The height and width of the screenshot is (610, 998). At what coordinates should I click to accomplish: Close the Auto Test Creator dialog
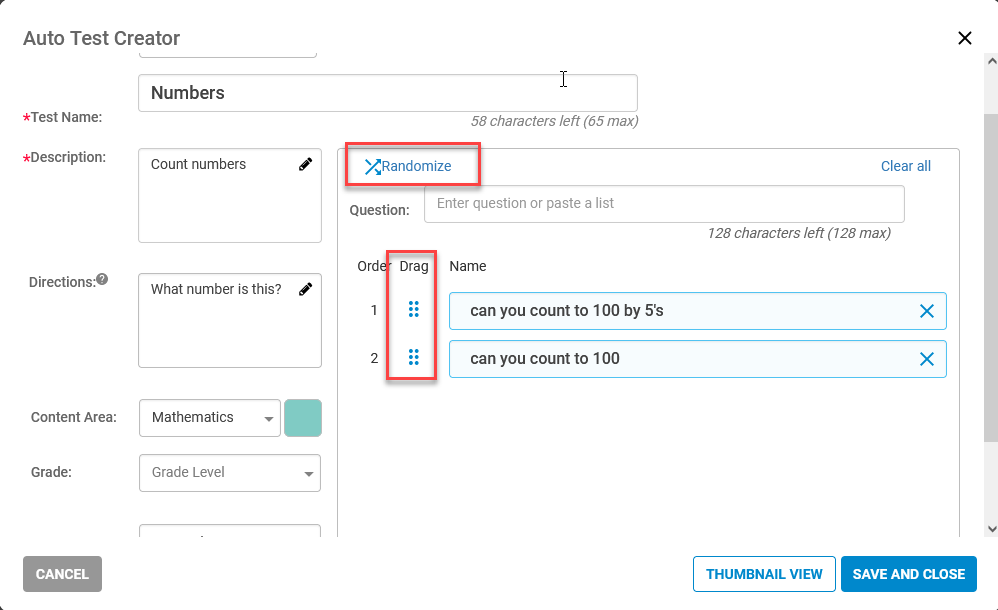pos(965,38)
